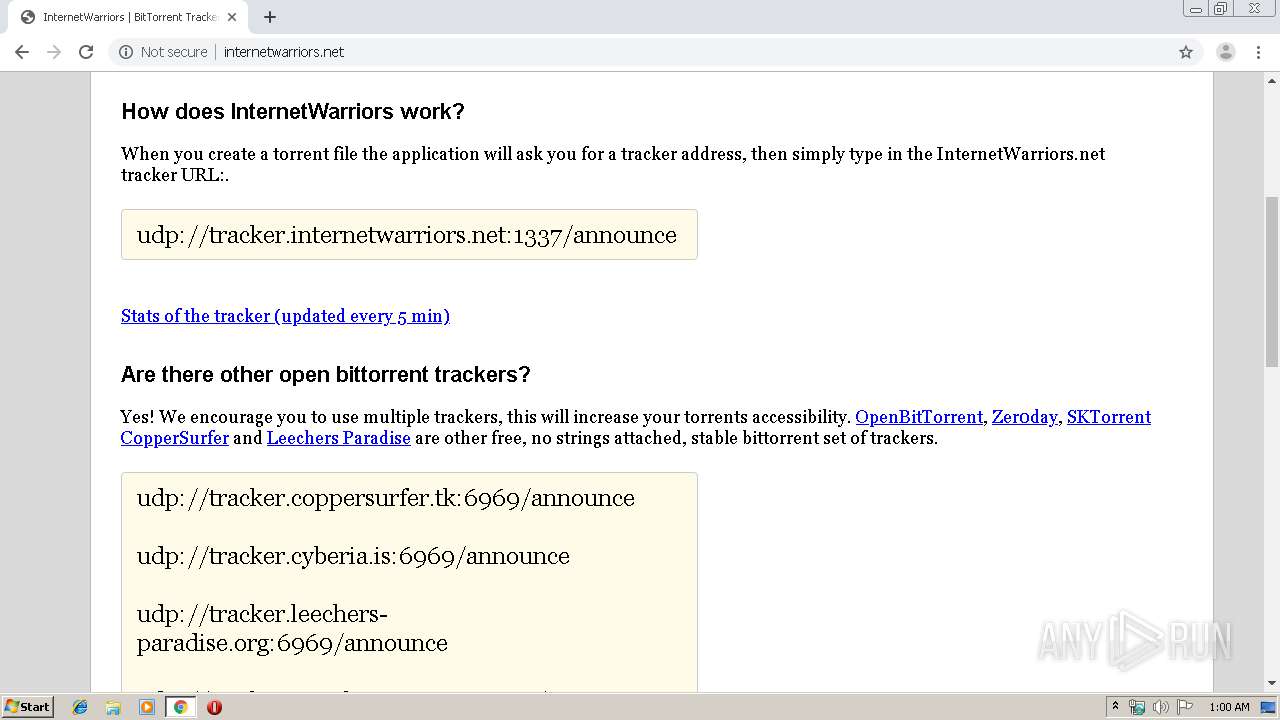
Task: Visit the SKTorrent link
Action: click(1109, 417)
